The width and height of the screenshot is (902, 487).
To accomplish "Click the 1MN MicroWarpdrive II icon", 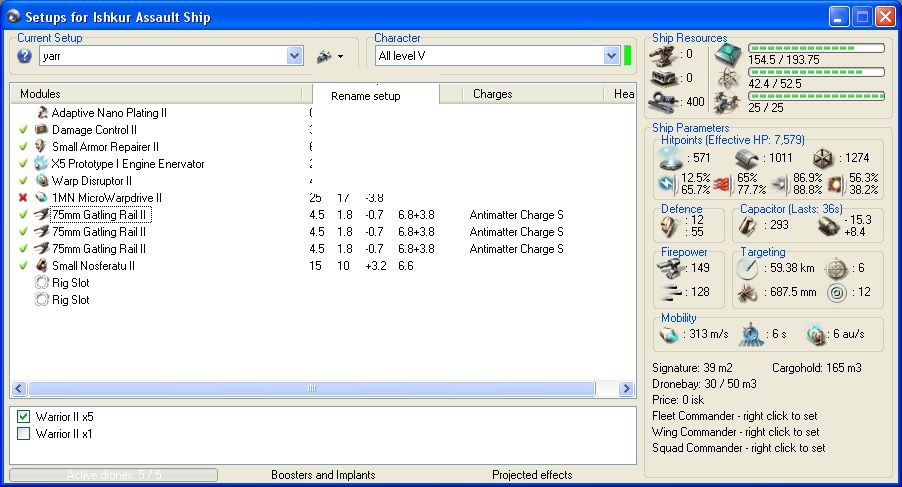I will click(x=41, y=198).
